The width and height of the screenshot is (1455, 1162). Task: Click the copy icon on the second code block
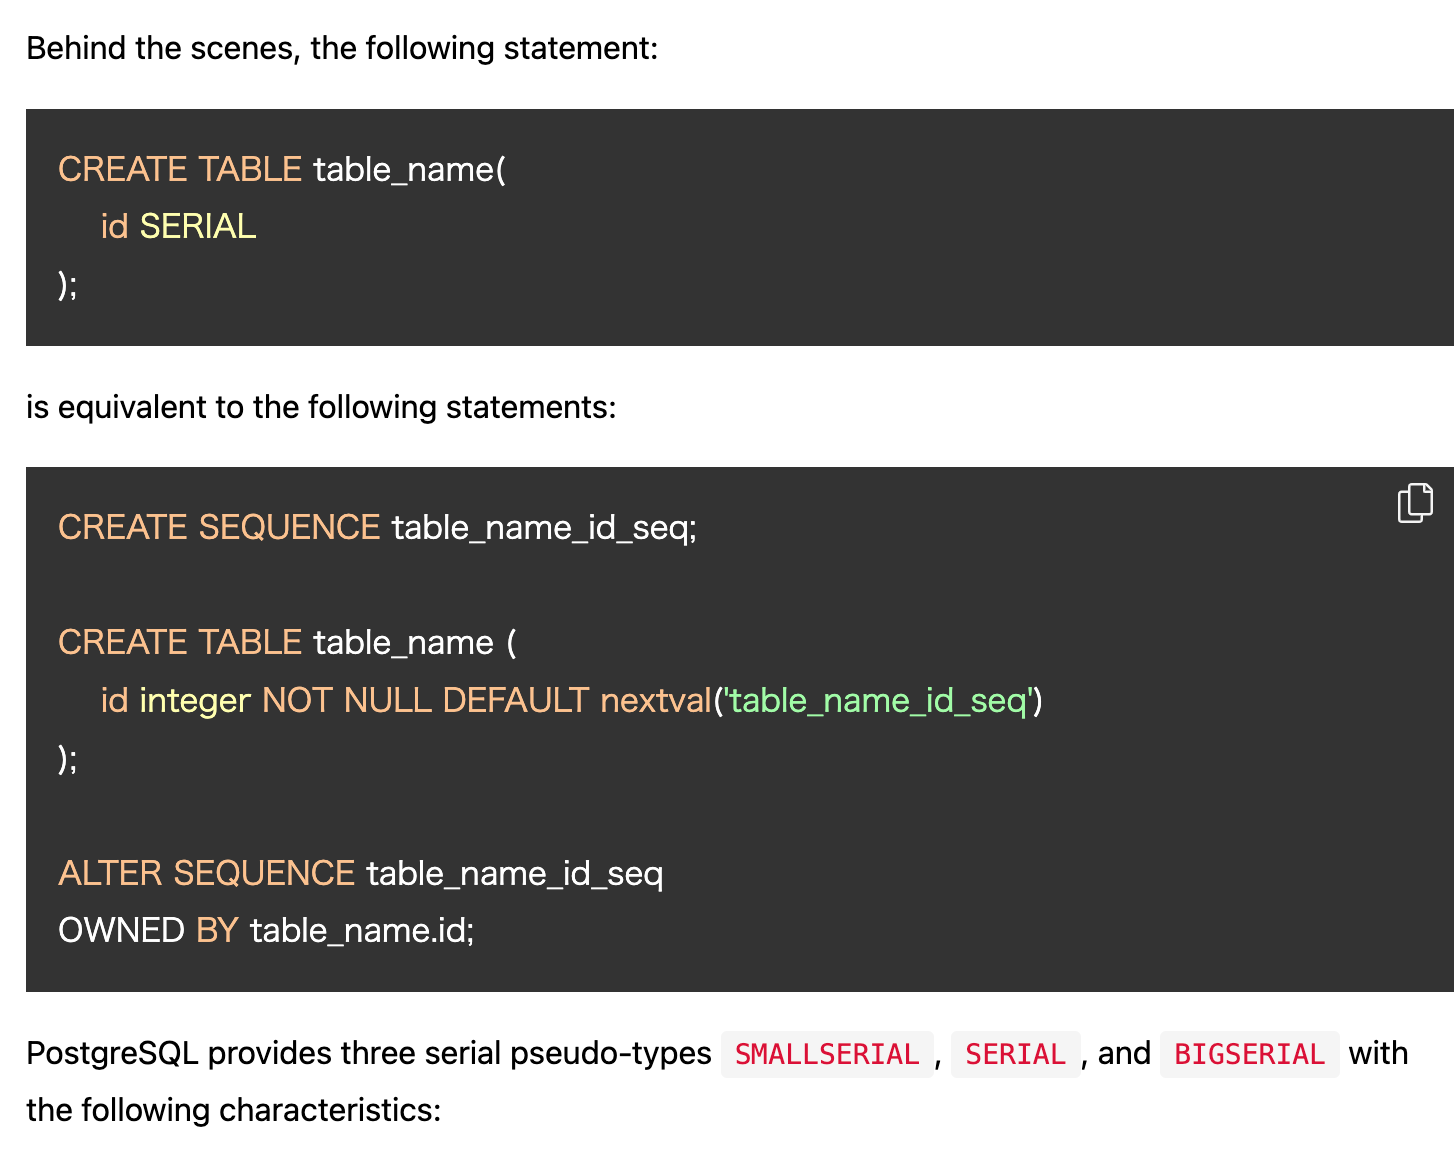click(1413, 502)
